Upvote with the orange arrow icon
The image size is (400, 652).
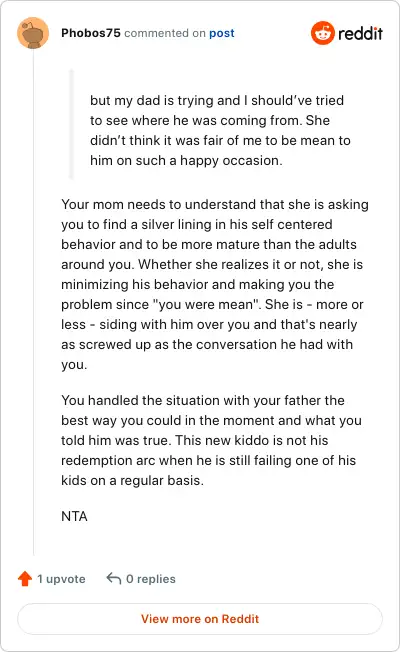point(25,578)
